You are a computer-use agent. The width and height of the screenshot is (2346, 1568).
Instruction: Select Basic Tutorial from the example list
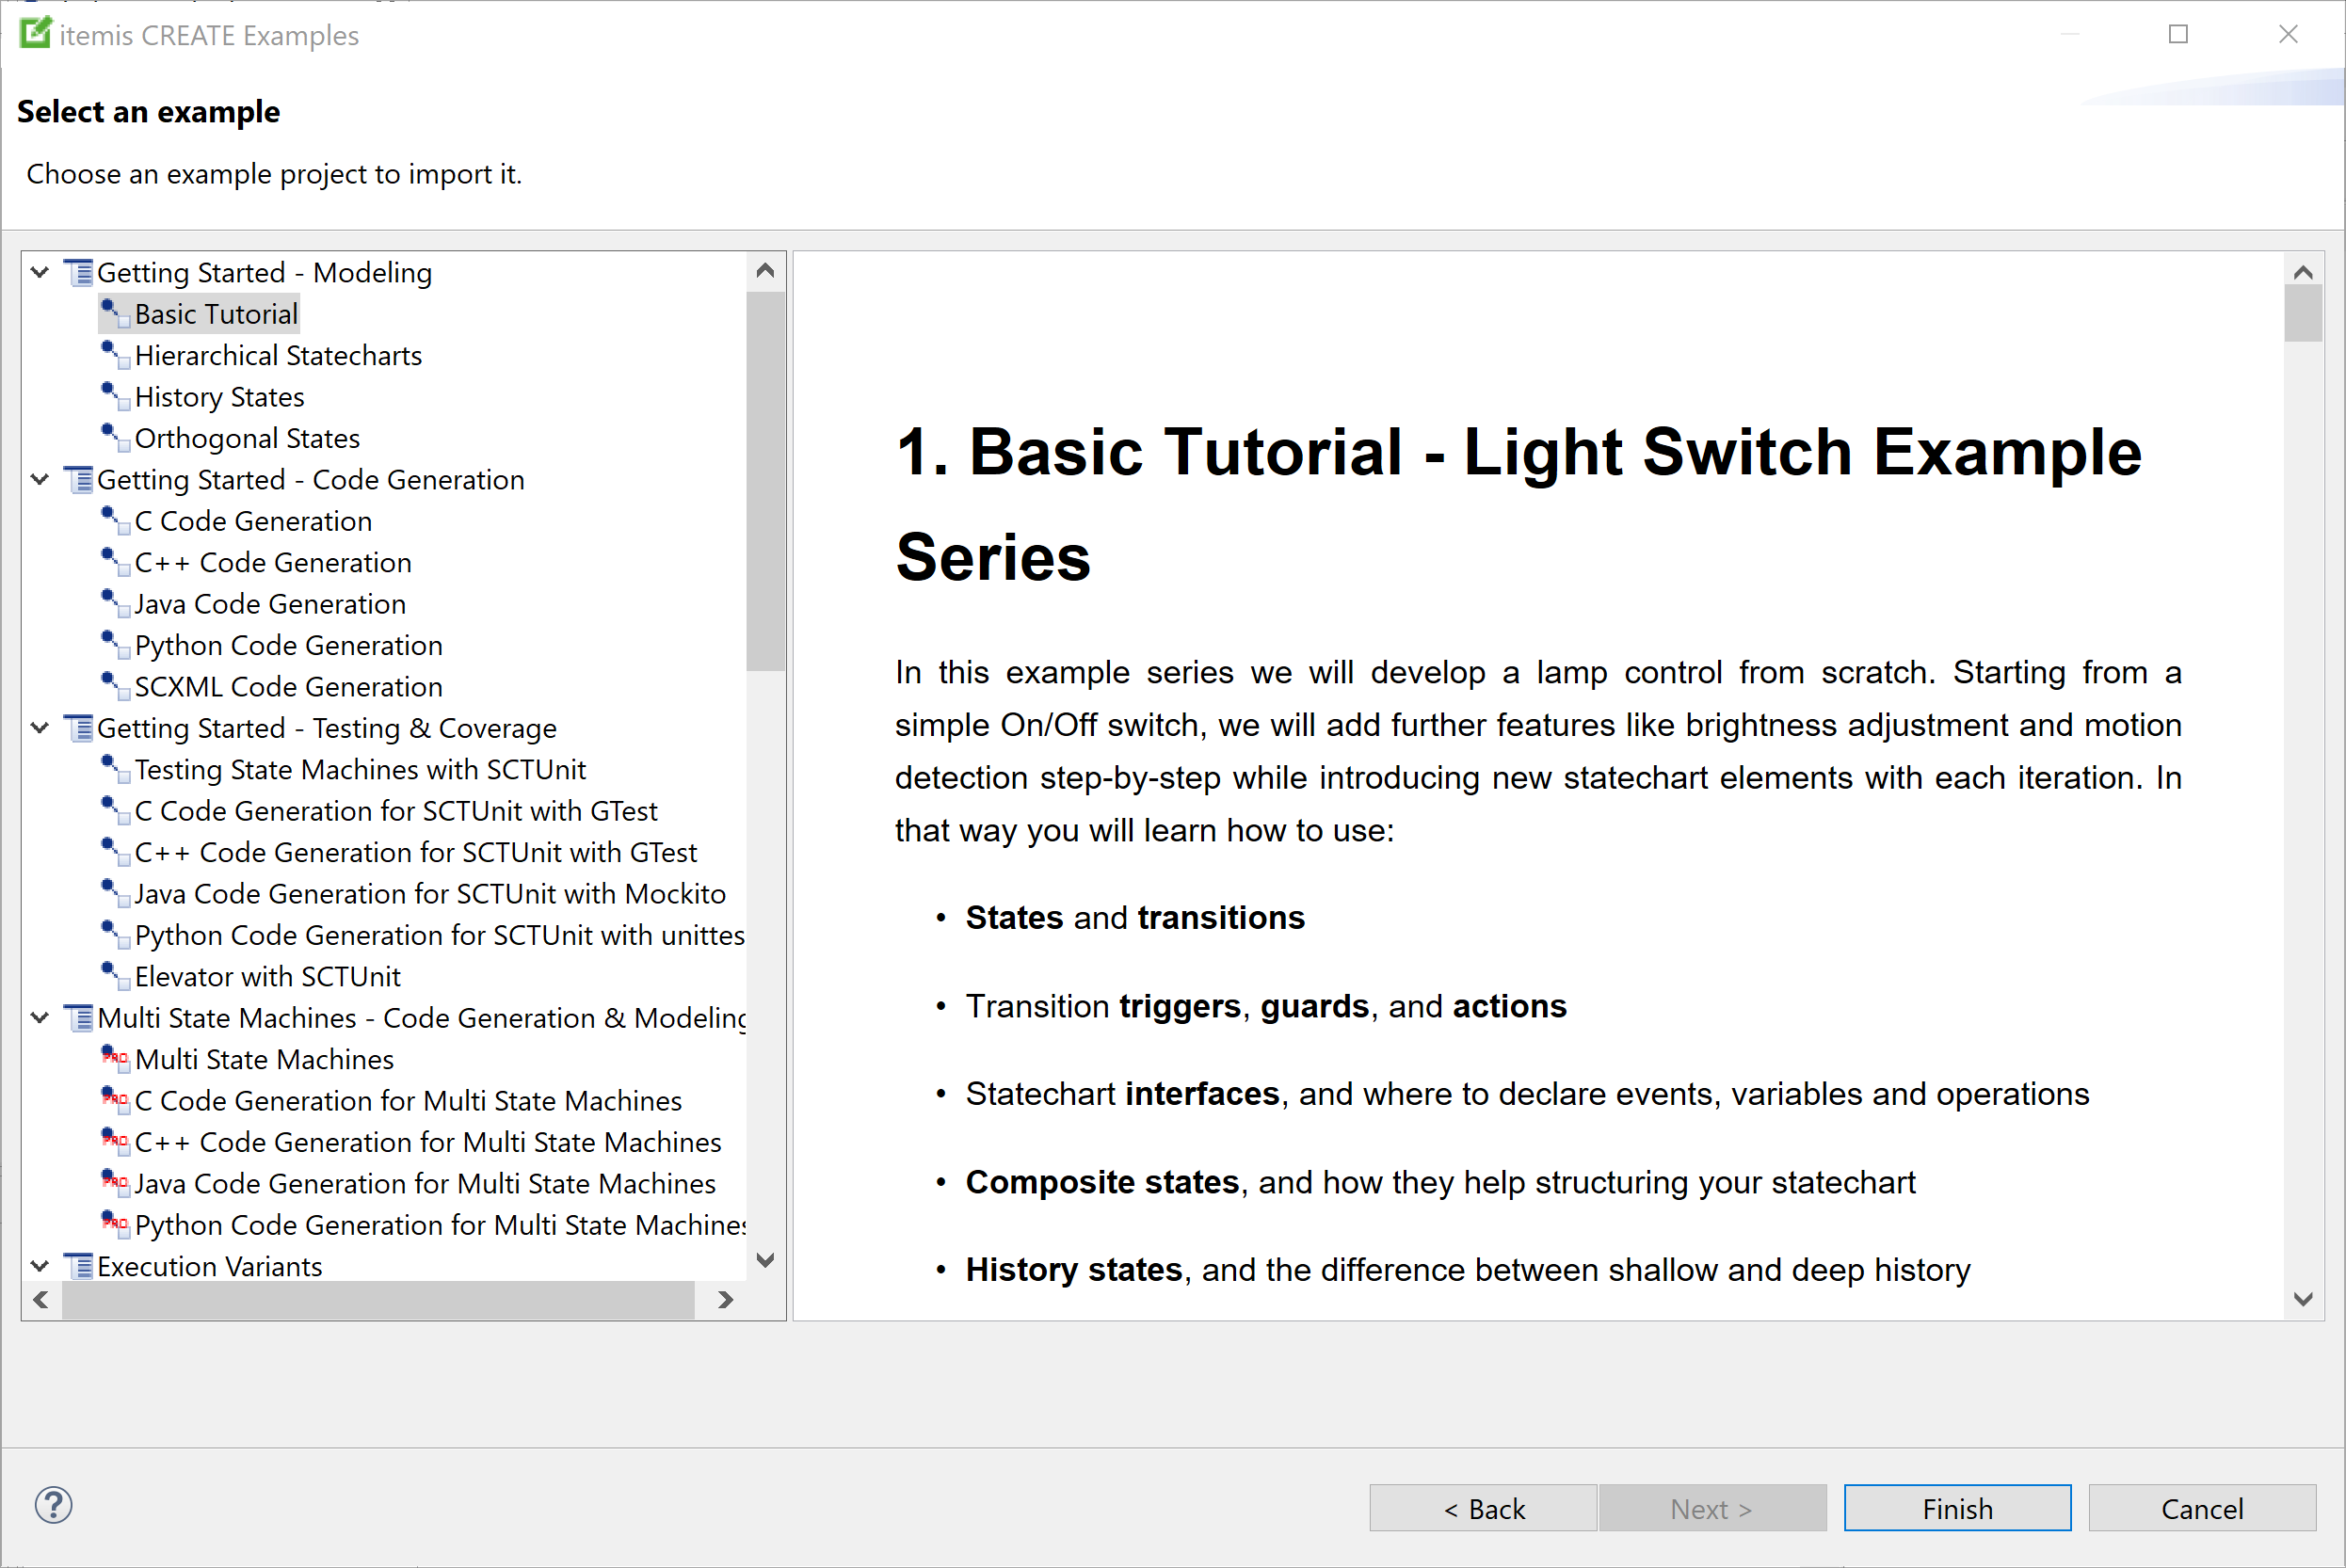[214, 312]
